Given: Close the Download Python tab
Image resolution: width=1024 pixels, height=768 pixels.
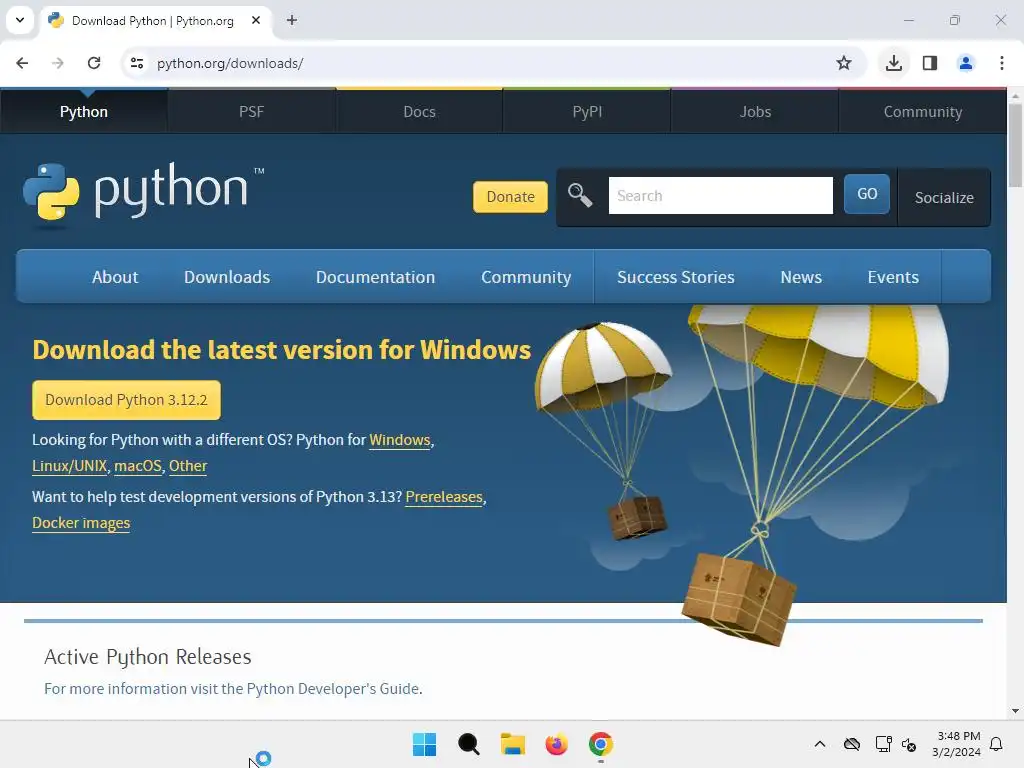Looking at the screenshot, I should click(256, 20).
